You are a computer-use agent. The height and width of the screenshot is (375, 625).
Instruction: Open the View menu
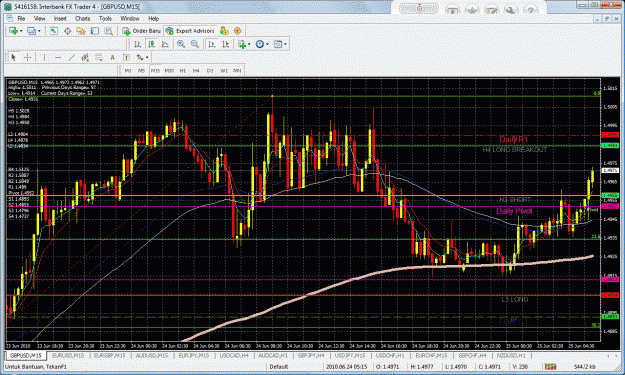point(39,18)
